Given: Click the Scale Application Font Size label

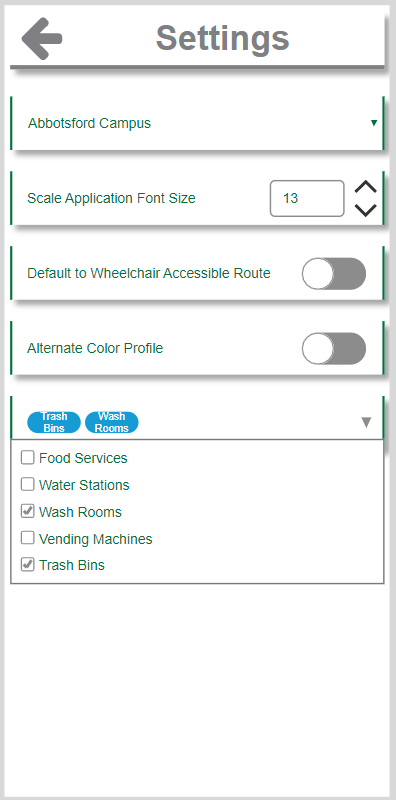Looking at the screenshot, I should 111,198.
